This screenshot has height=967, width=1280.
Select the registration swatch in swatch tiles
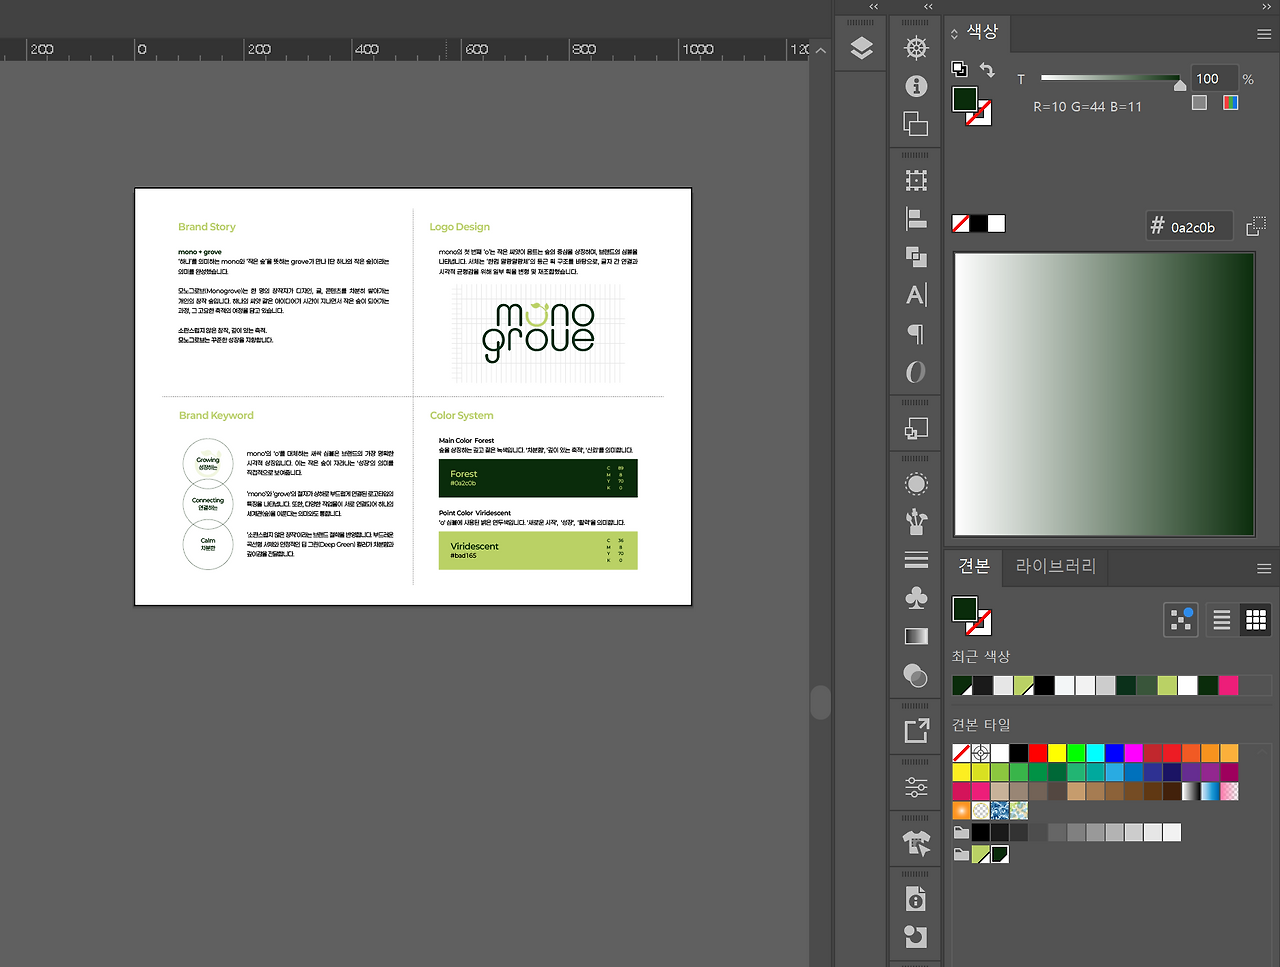[981, 753]
